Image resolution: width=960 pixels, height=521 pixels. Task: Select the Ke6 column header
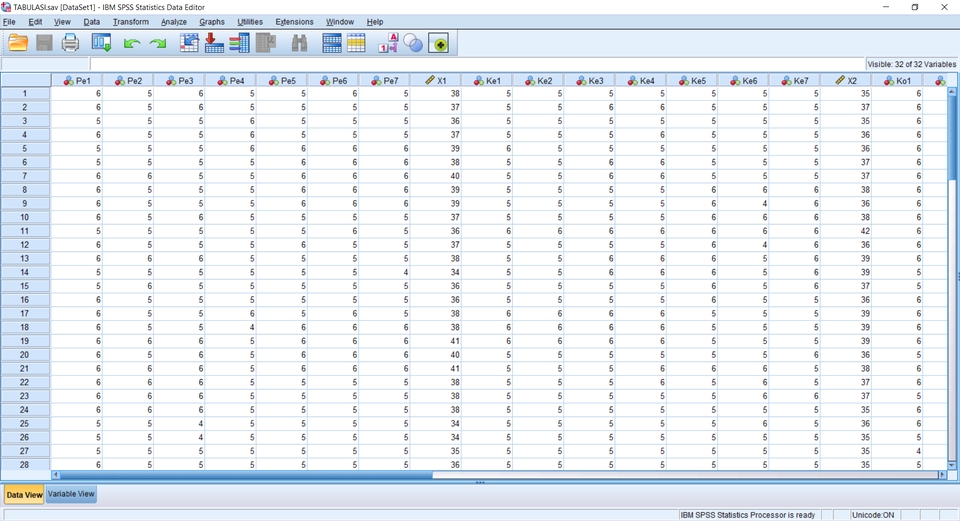(x=744, y=80)
